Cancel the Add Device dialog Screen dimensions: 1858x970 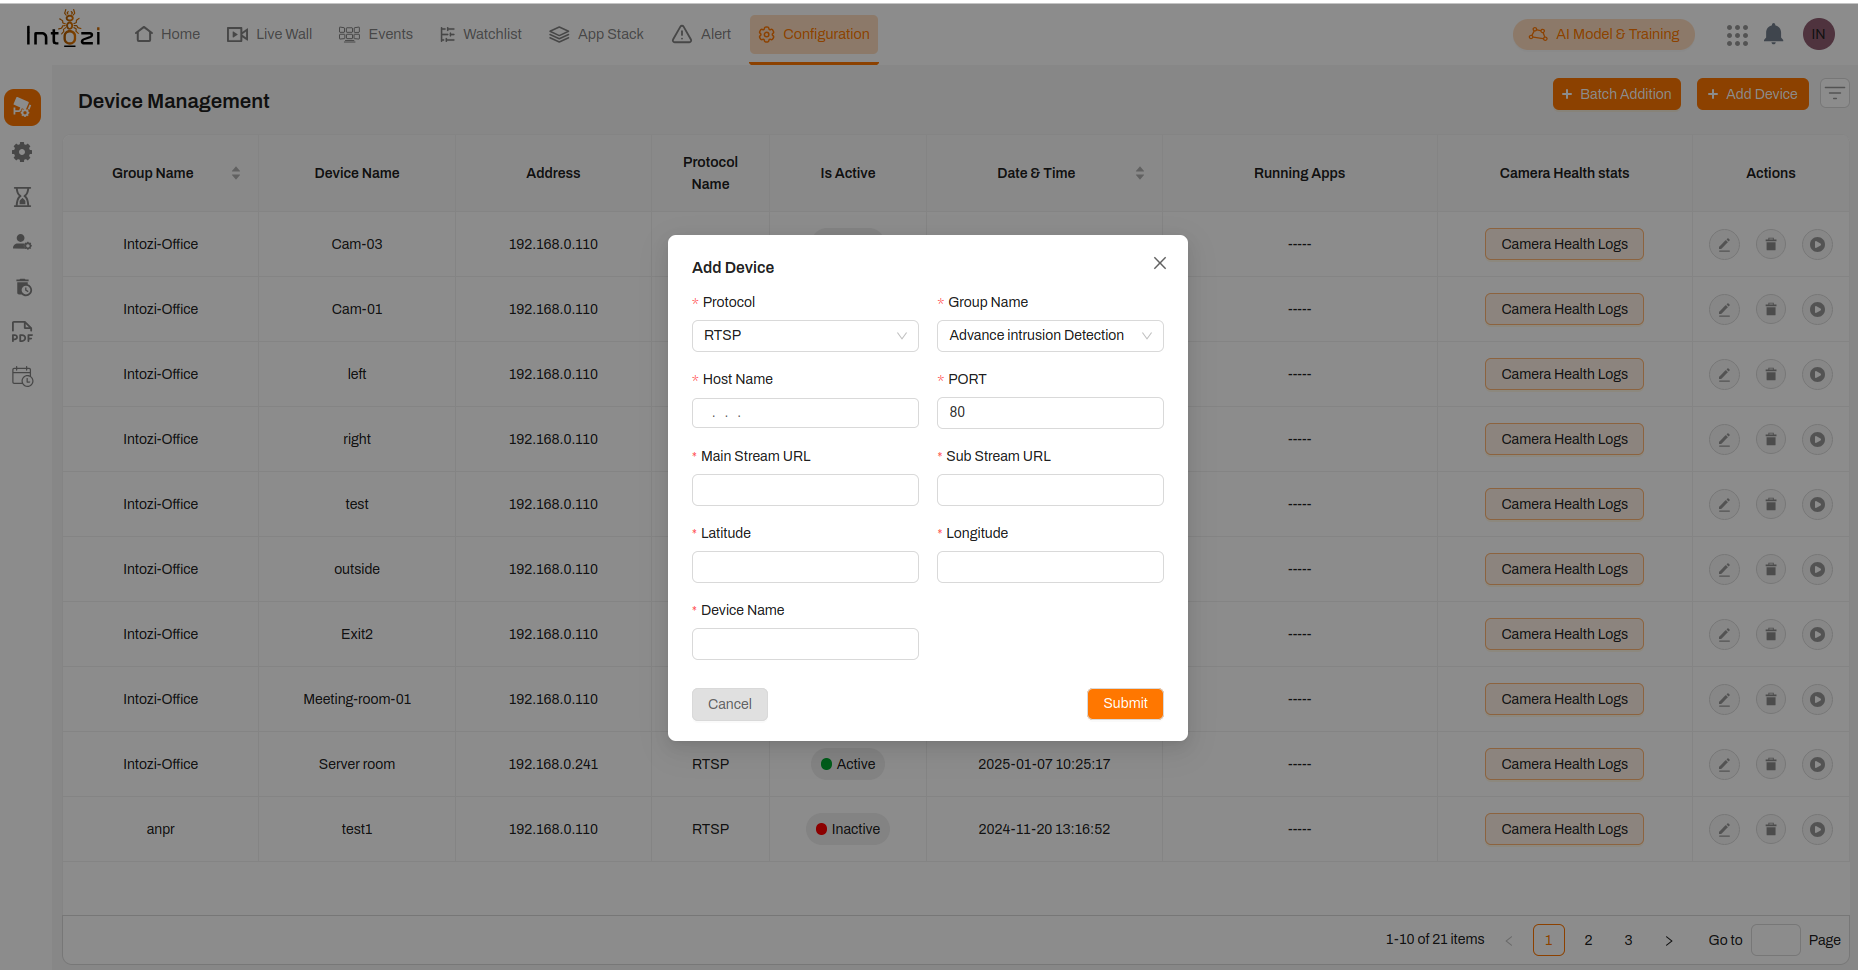point(729,704)
